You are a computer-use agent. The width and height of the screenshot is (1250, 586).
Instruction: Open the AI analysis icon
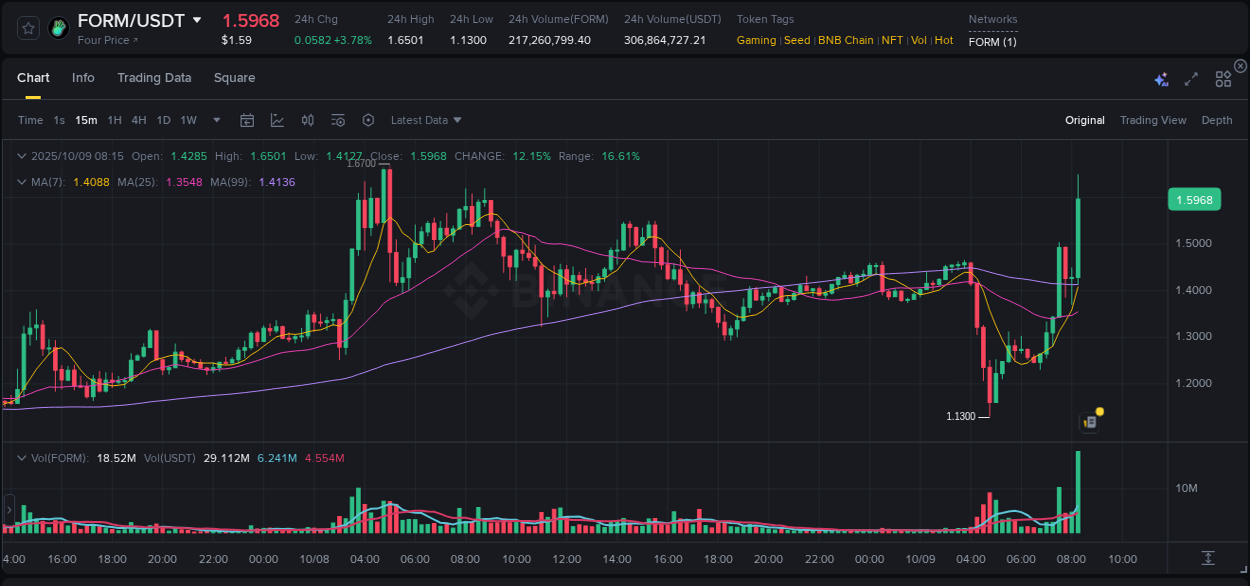point(1161,79)
